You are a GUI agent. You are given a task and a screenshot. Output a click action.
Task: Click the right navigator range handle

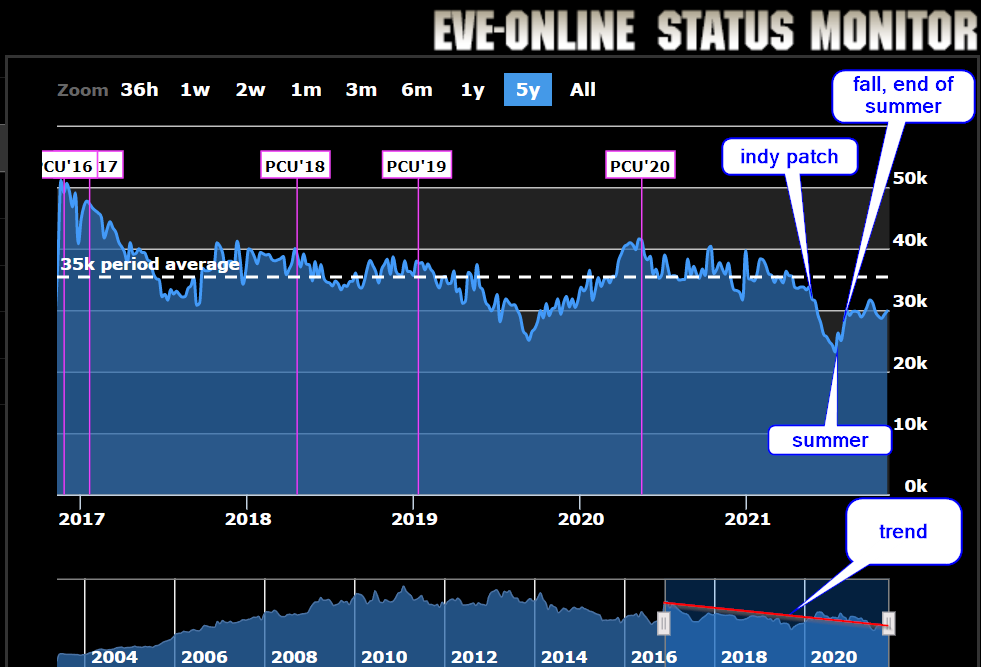[888, 623]
